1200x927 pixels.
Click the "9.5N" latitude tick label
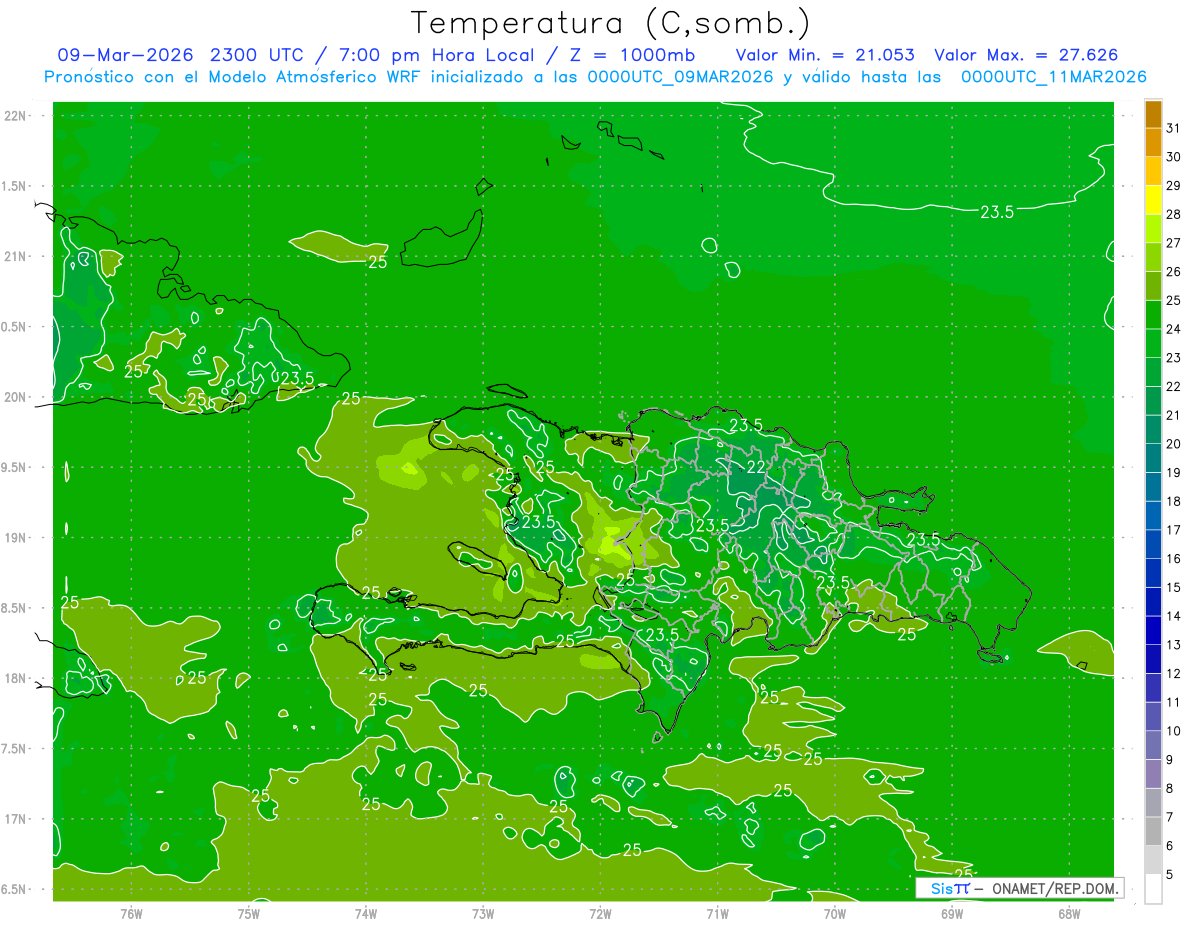(x=16, y=467)
